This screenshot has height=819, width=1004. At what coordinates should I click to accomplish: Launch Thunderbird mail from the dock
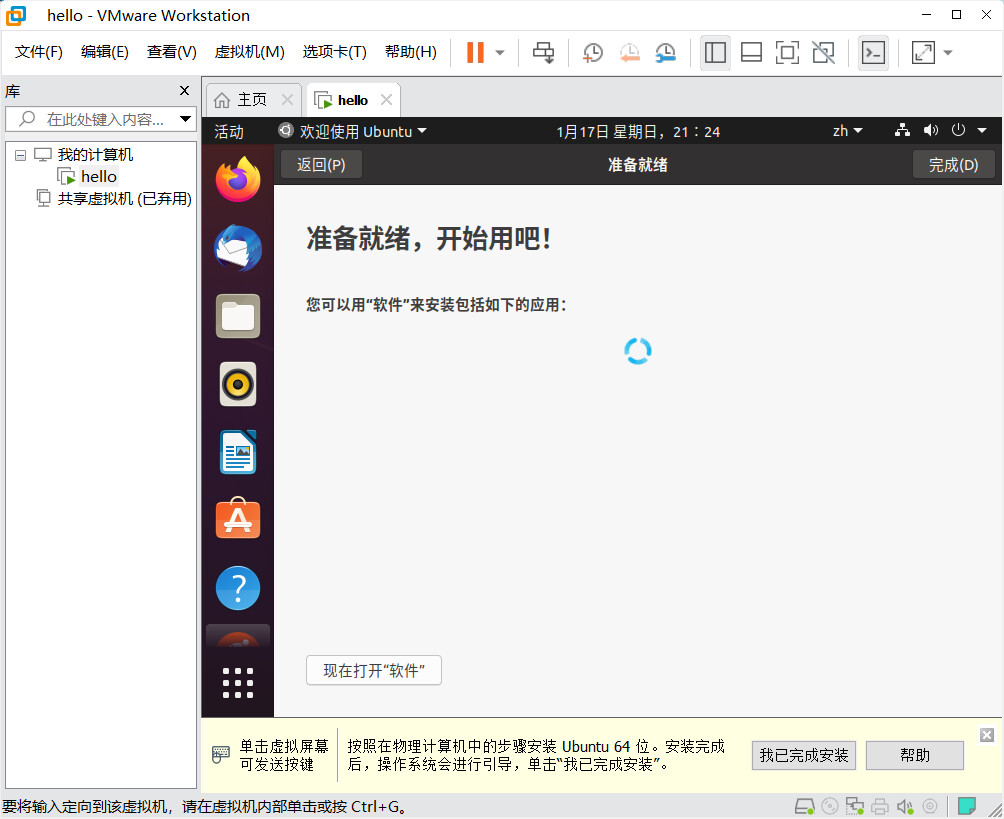238,248
